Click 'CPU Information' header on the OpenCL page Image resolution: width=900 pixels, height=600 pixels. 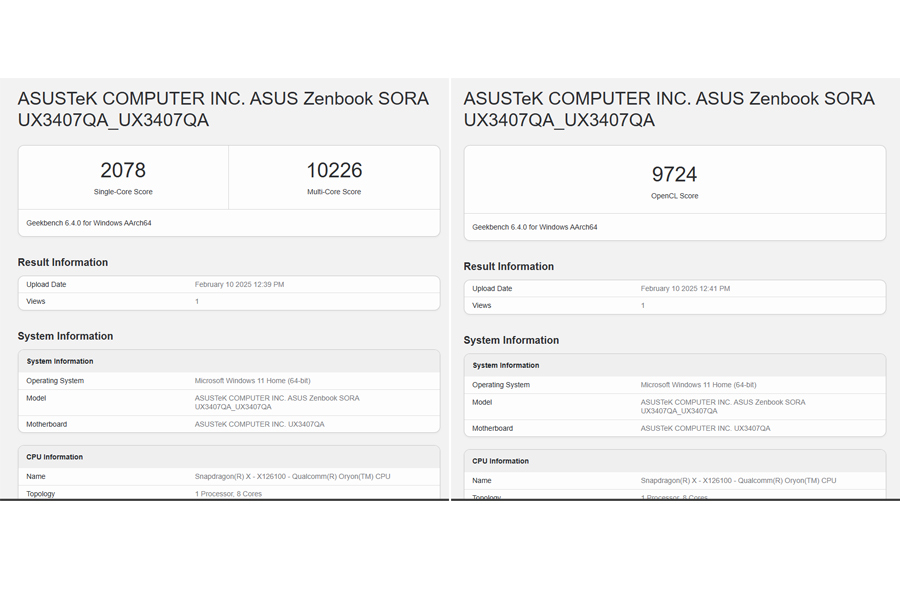click(501, 461)
